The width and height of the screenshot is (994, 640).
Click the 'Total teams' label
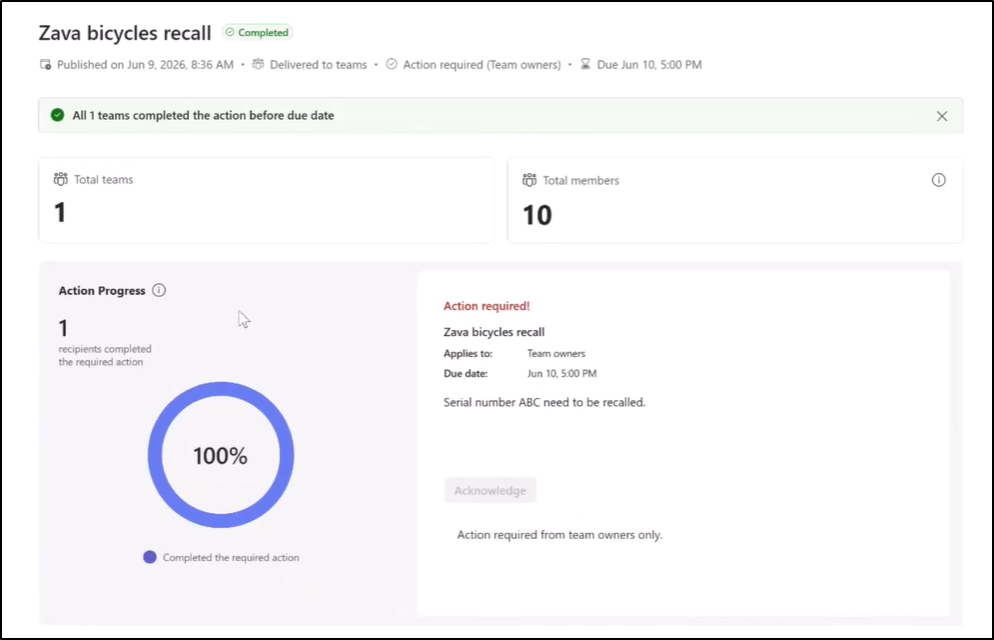103,179
